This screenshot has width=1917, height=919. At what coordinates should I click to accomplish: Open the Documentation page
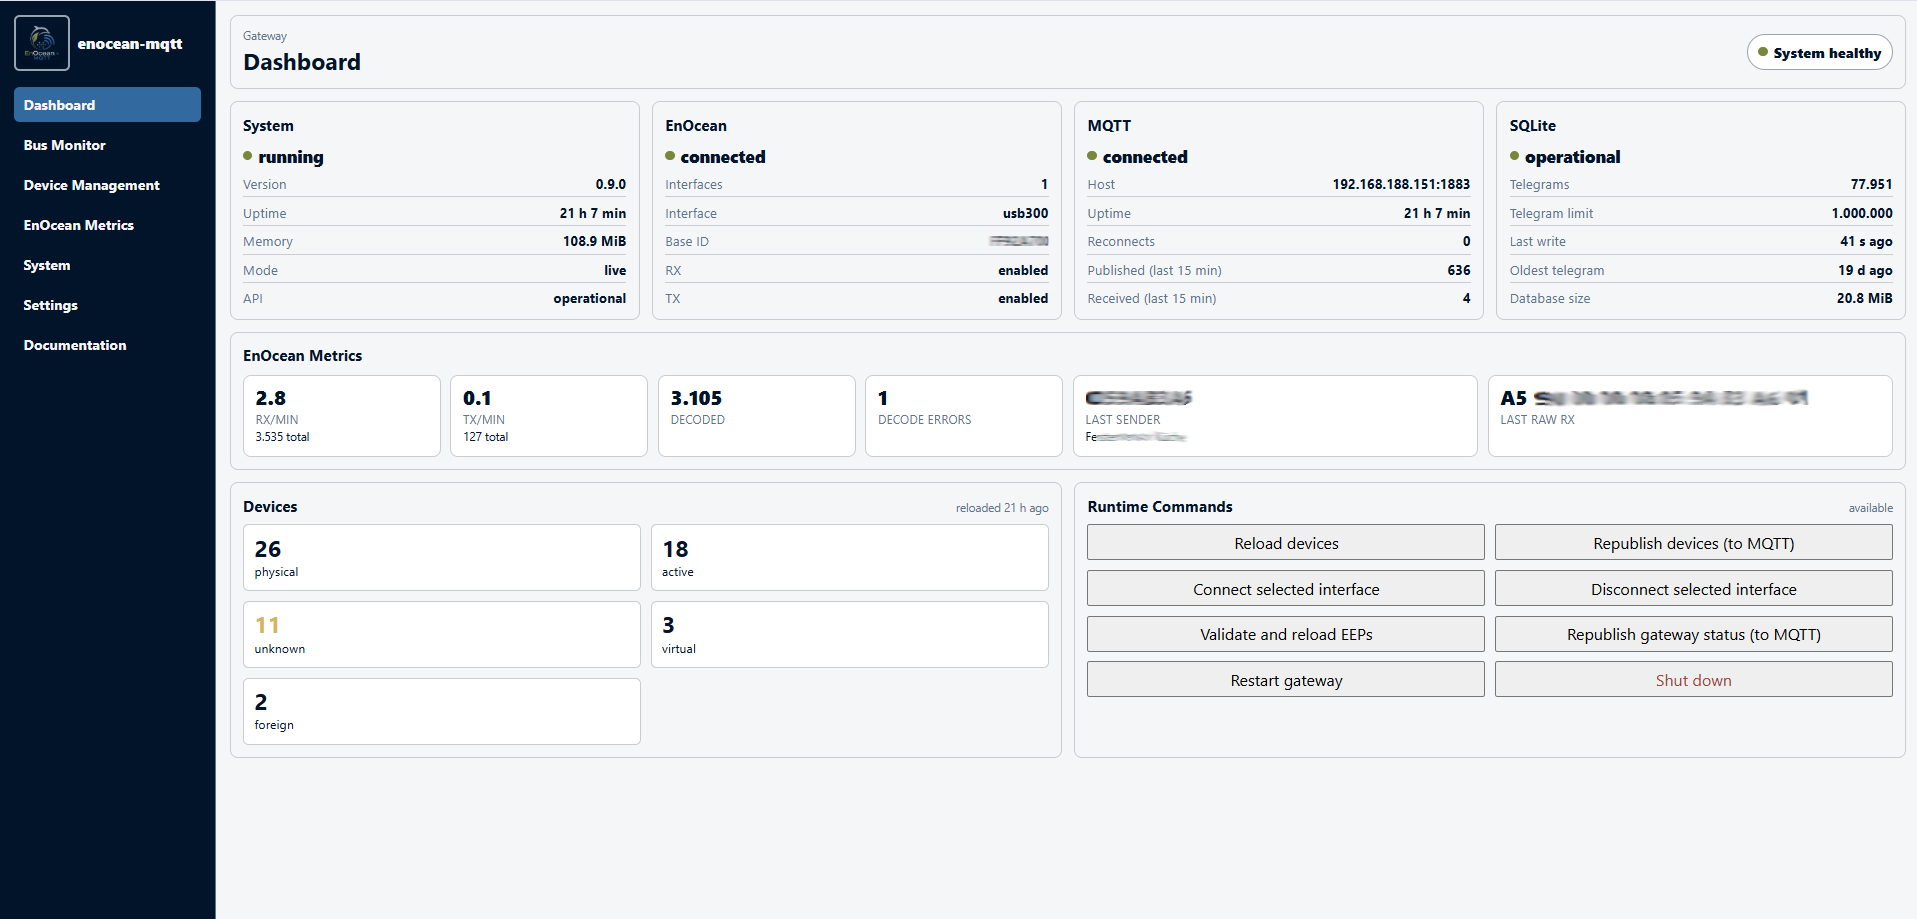(107, 345)
